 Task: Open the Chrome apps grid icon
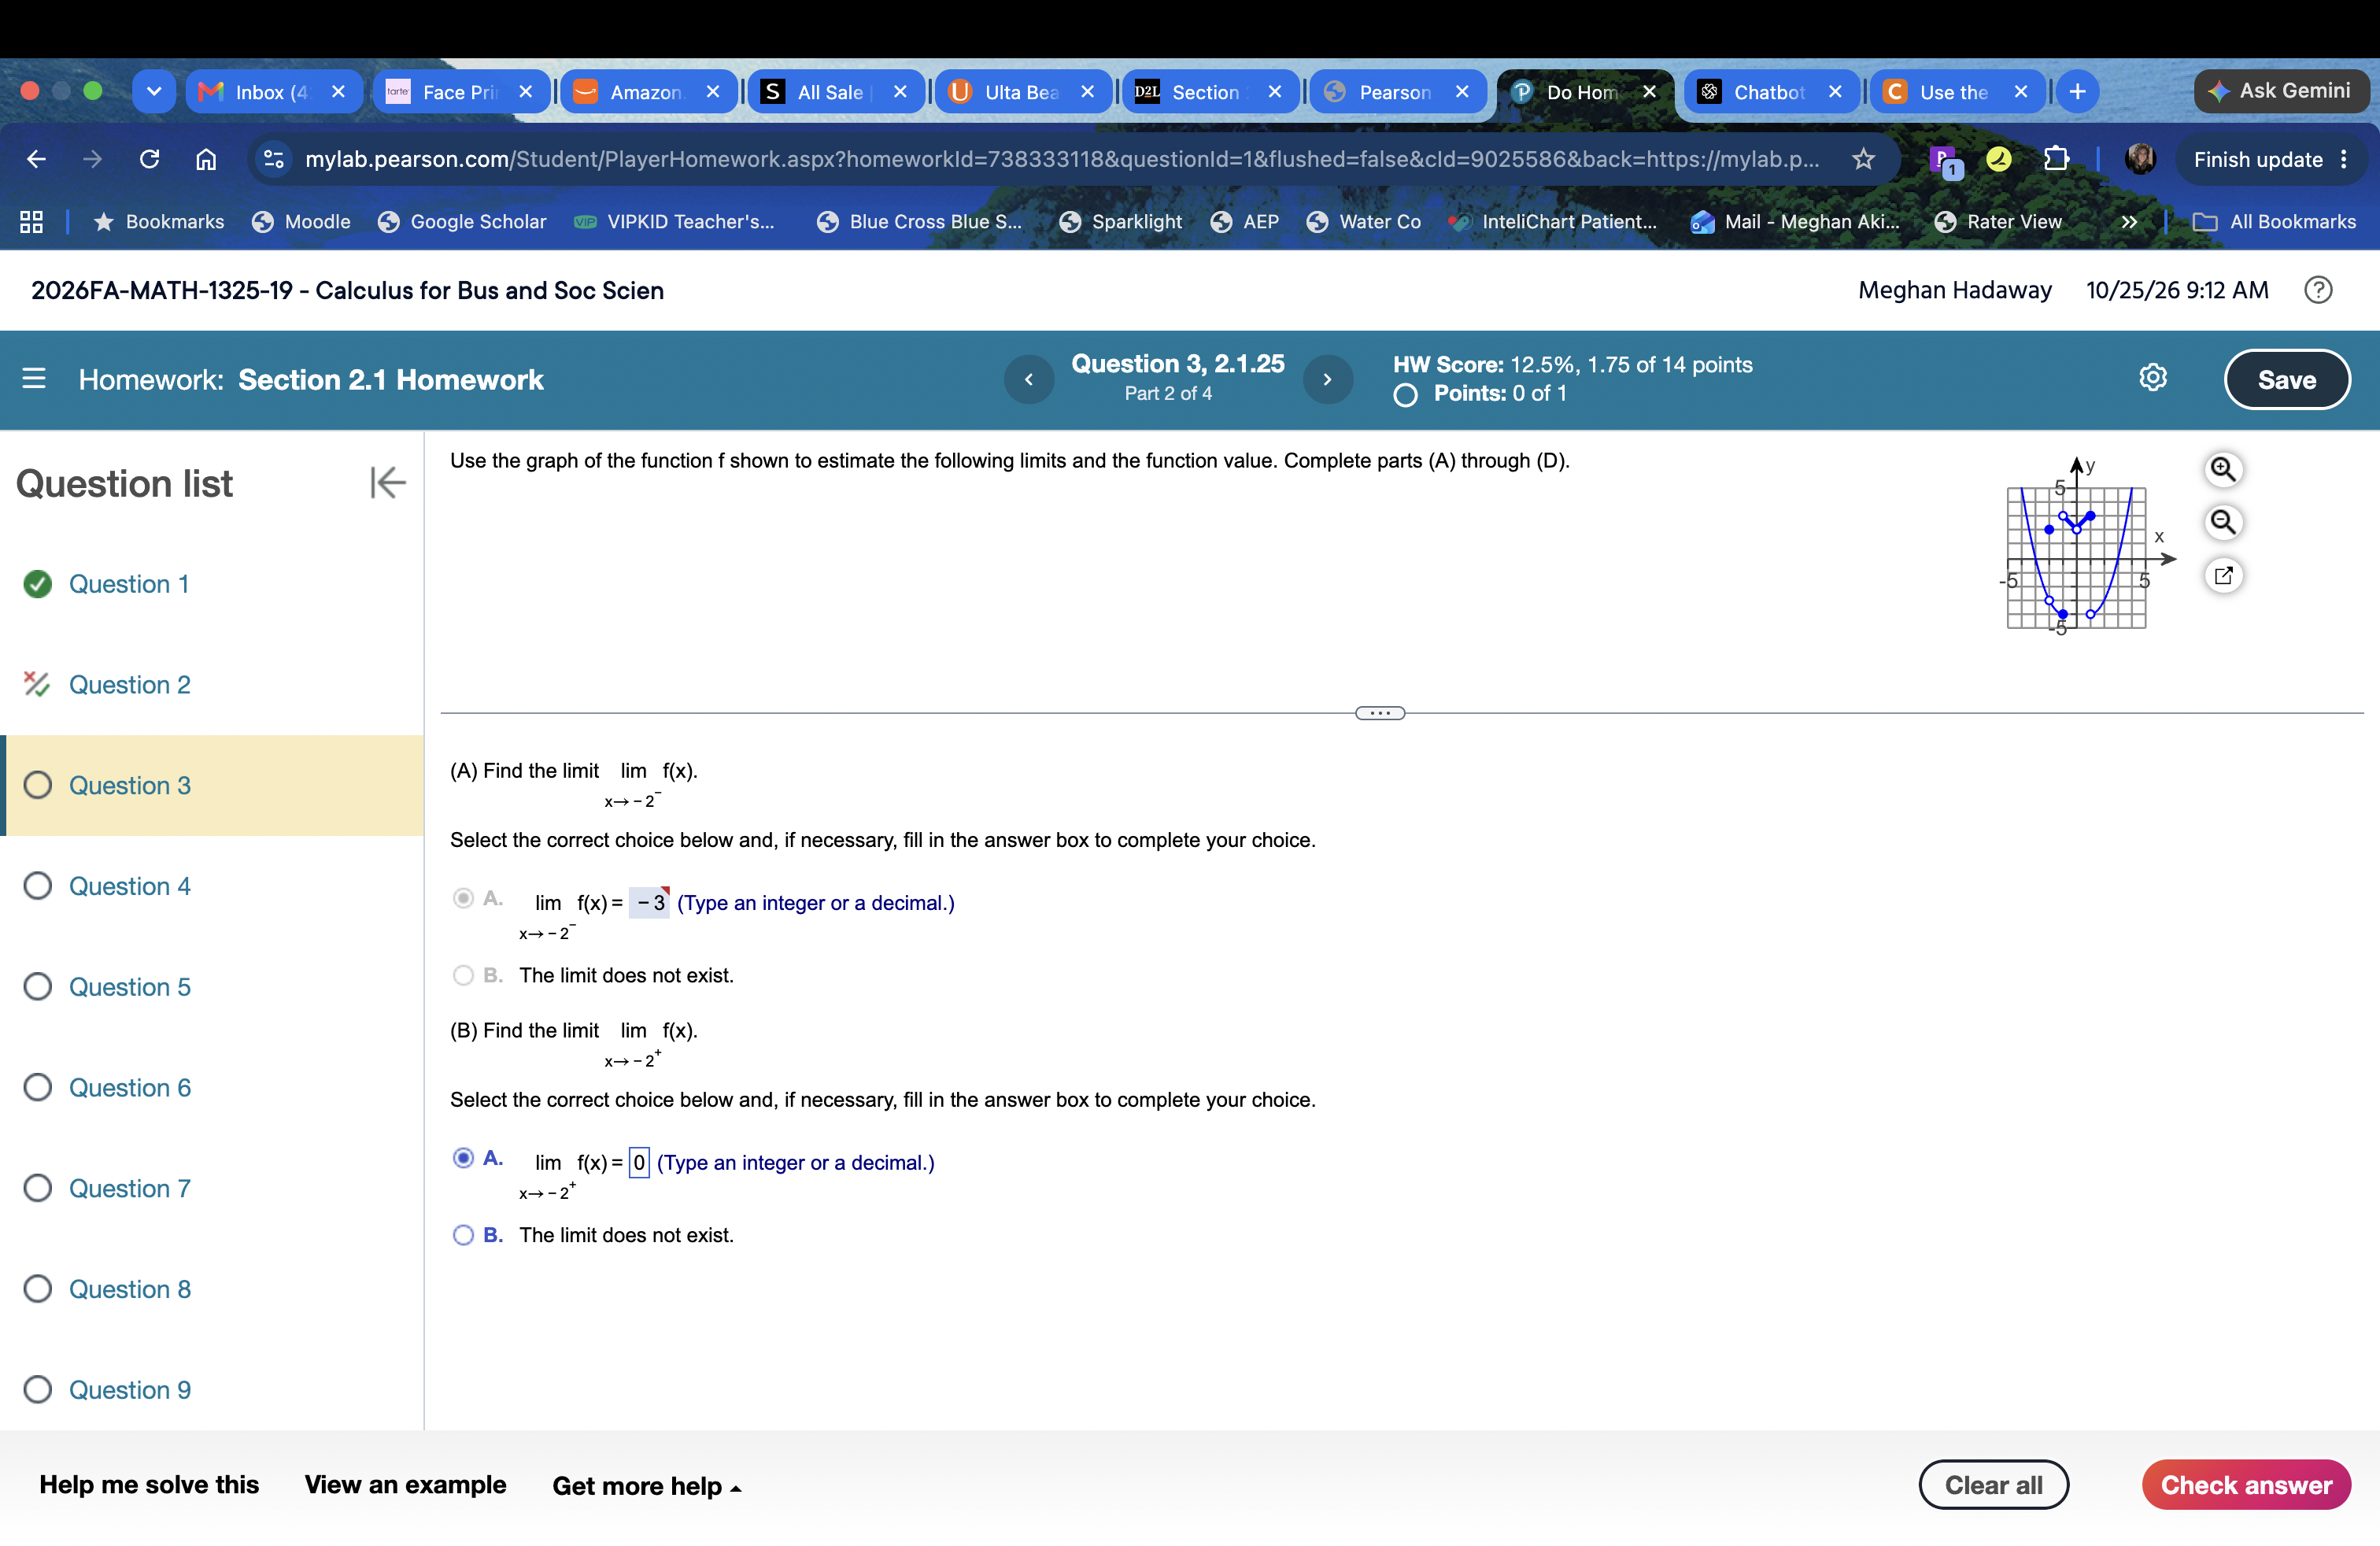click(x=31, y=222)
